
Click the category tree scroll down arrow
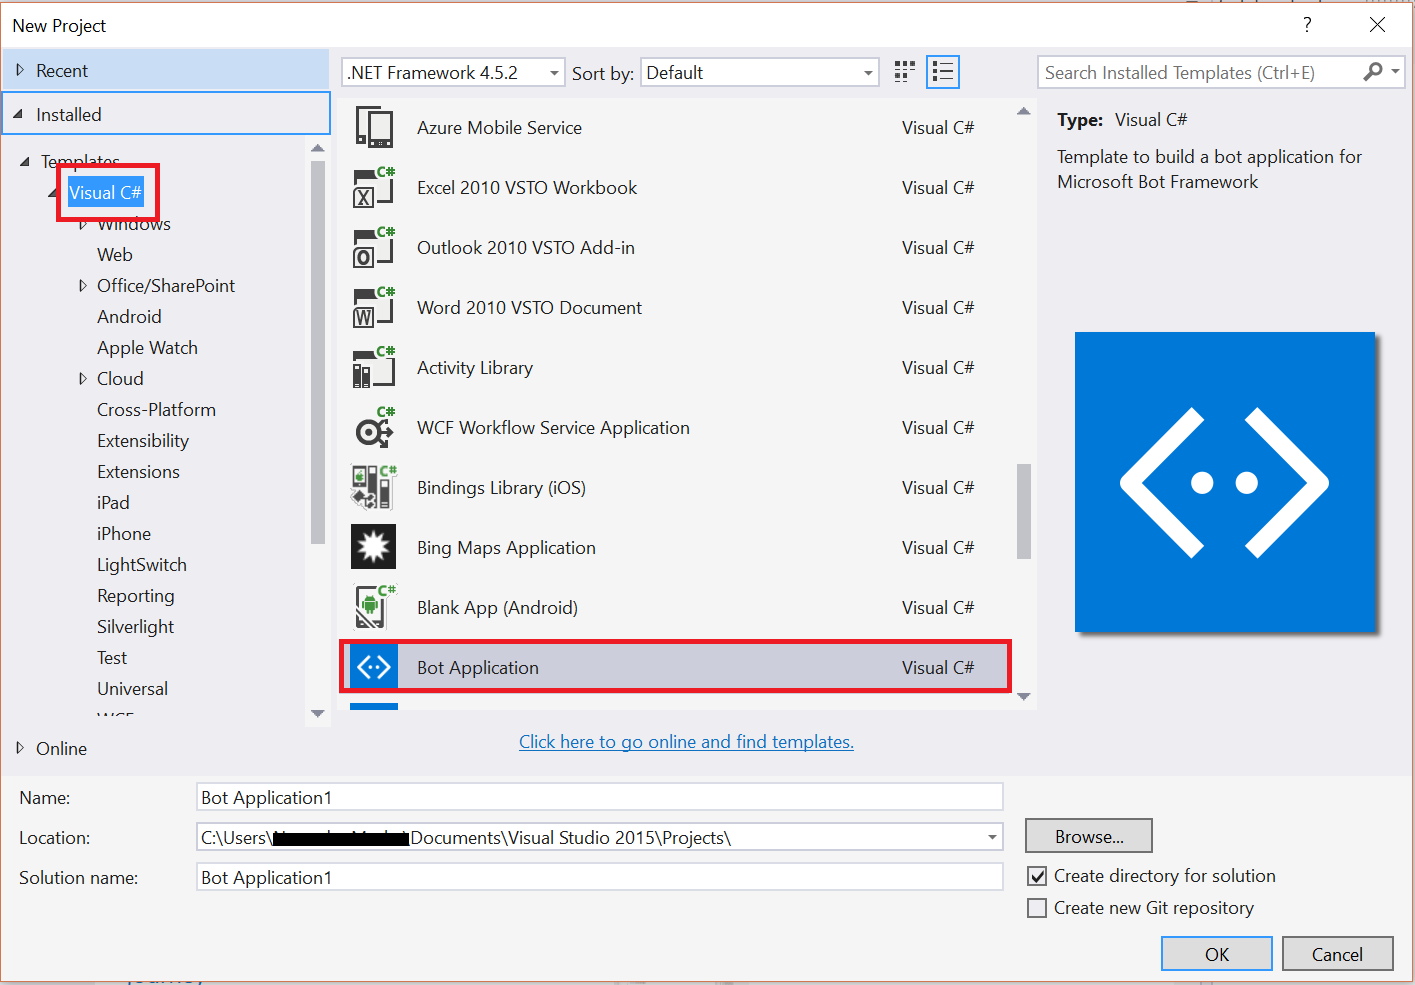pos(318,714)
